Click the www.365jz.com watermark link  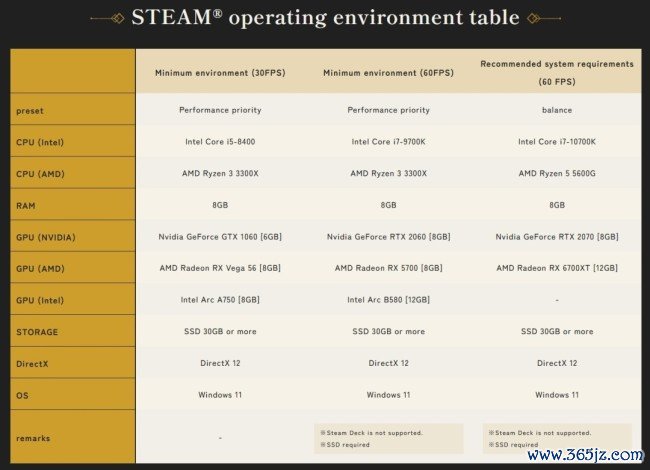tap(585, 455)
